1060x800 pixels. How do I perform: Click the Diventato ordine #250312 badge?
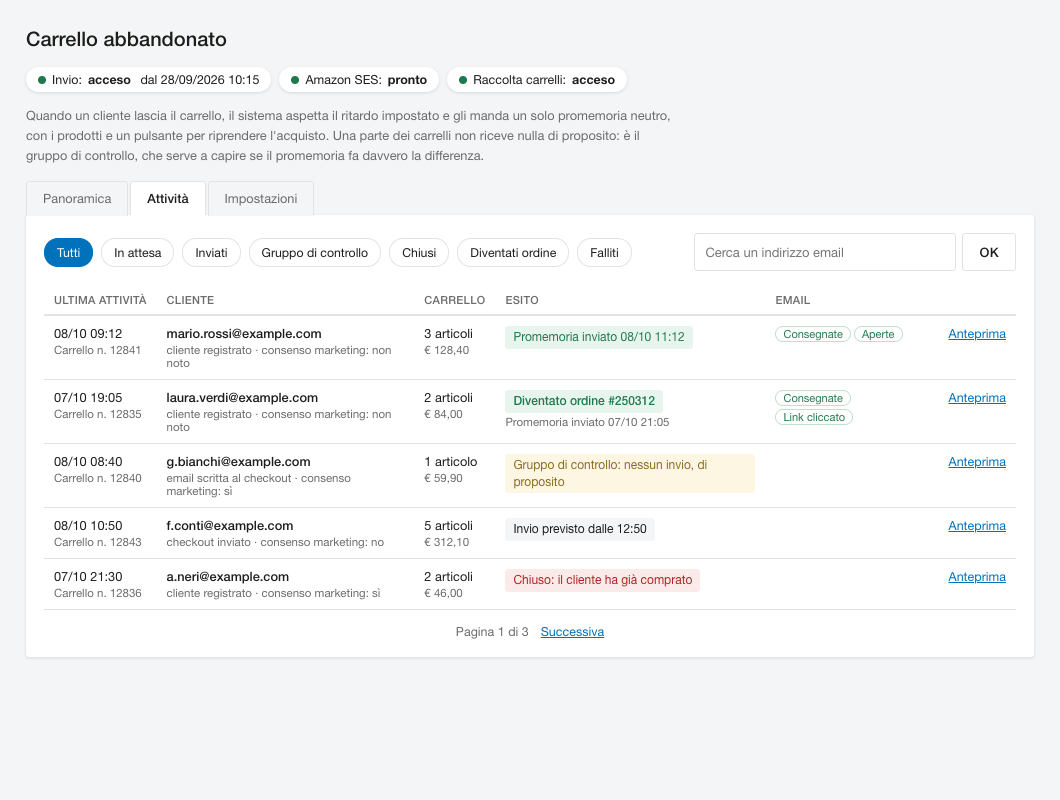click(x=584, y=401)
